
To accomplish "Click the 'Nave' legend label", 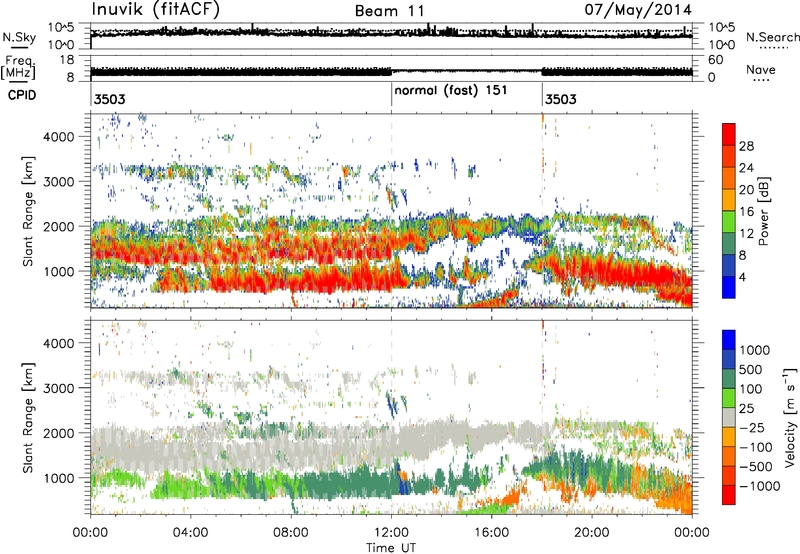I will pos(761,69).
